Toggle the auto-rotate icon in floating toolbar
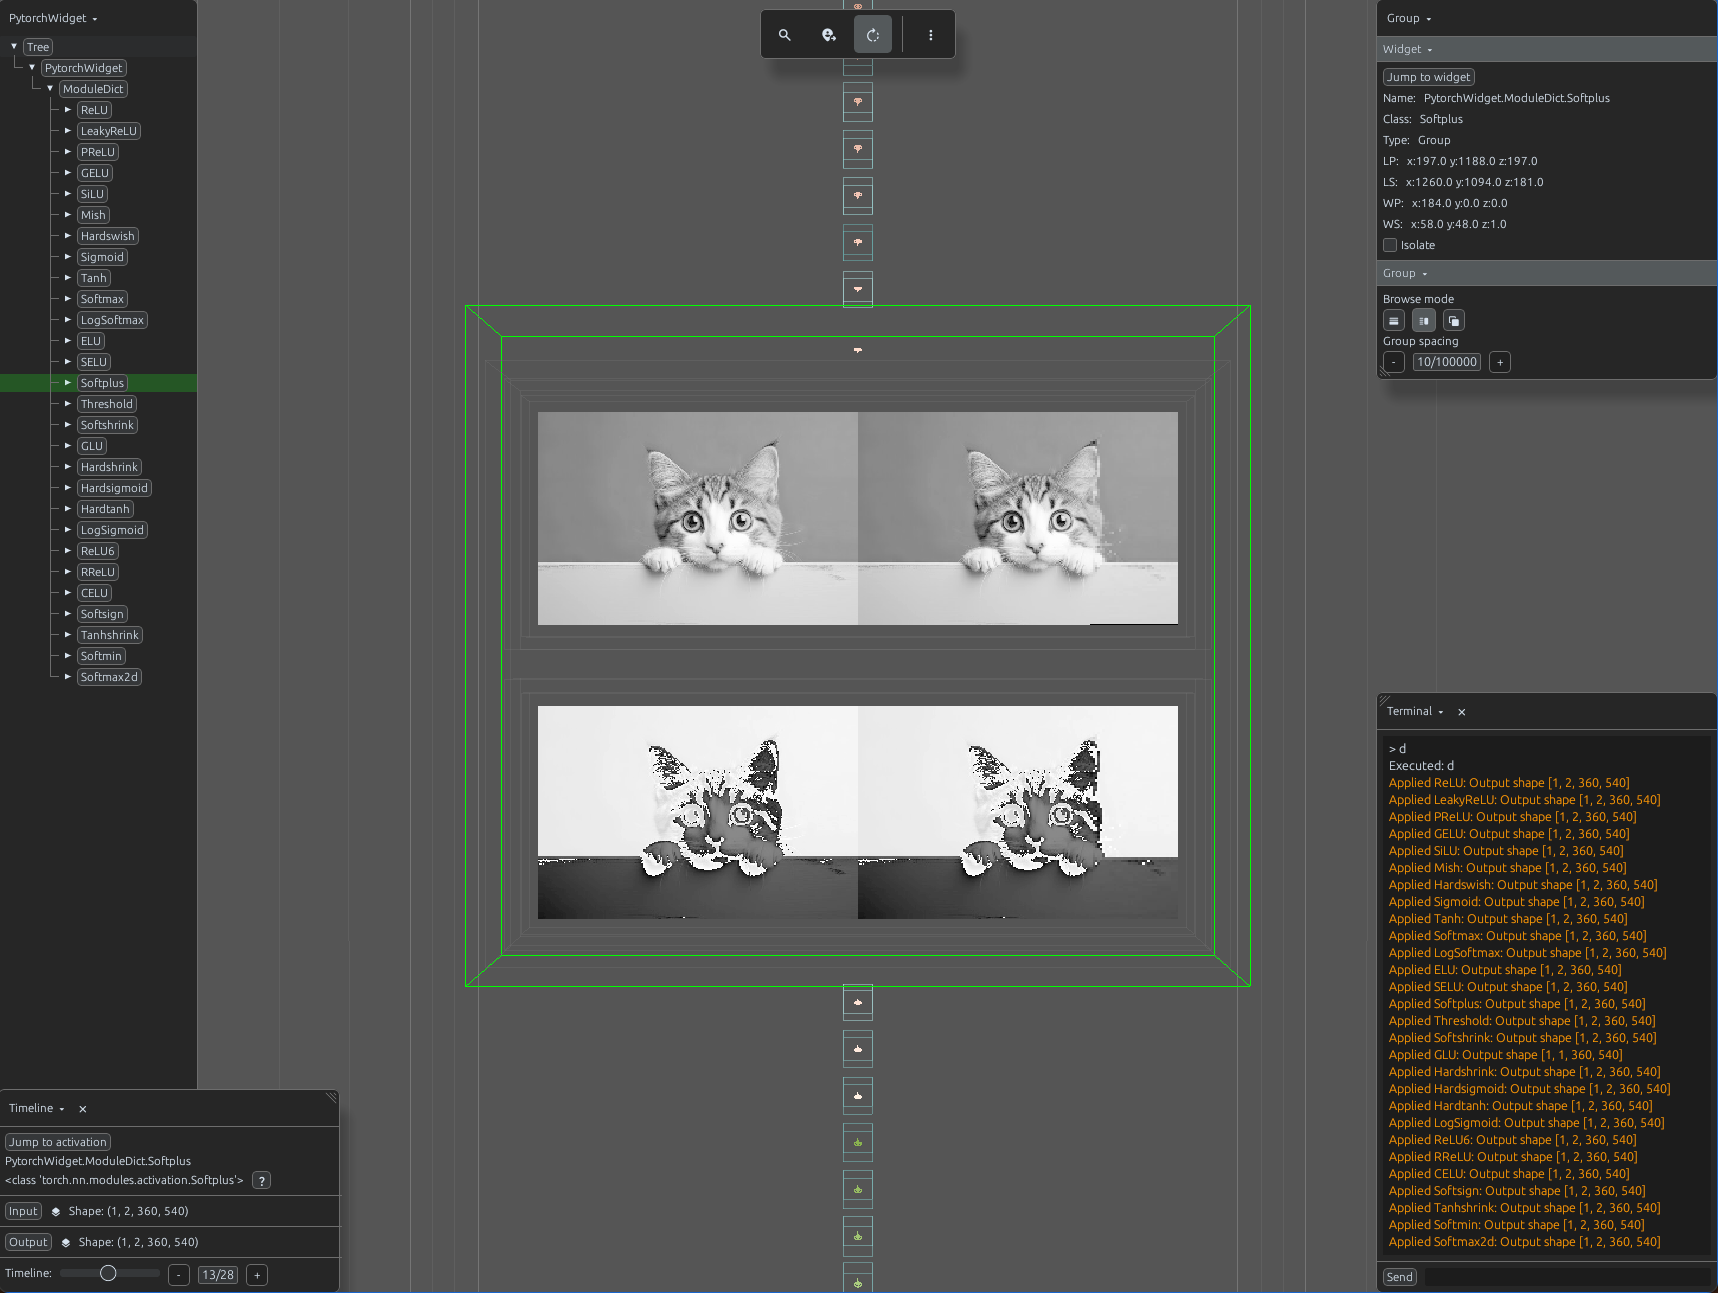This screenshot has height=1293, width=1718. [873, 35]
